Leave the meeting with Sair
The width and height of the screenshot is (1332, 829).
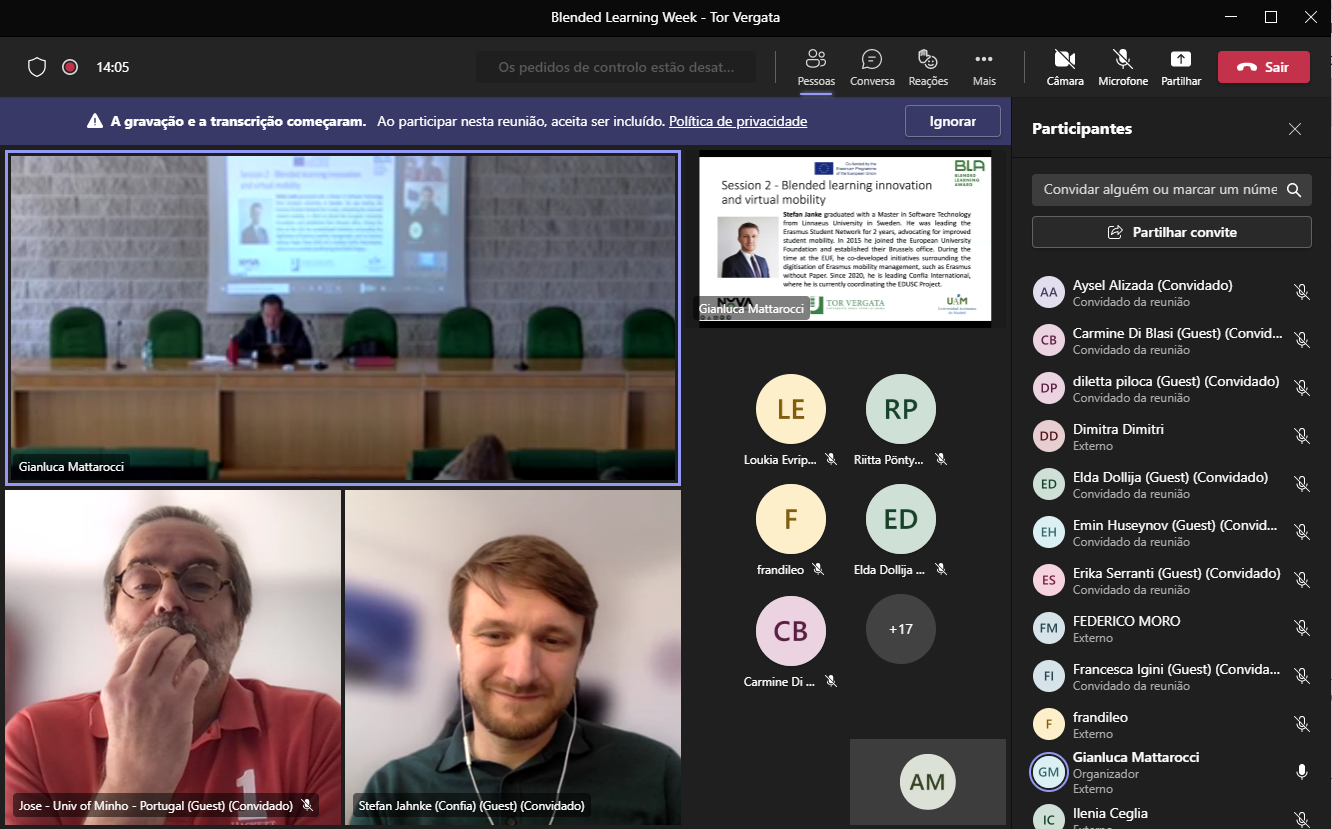click(x=1263, y=67)
